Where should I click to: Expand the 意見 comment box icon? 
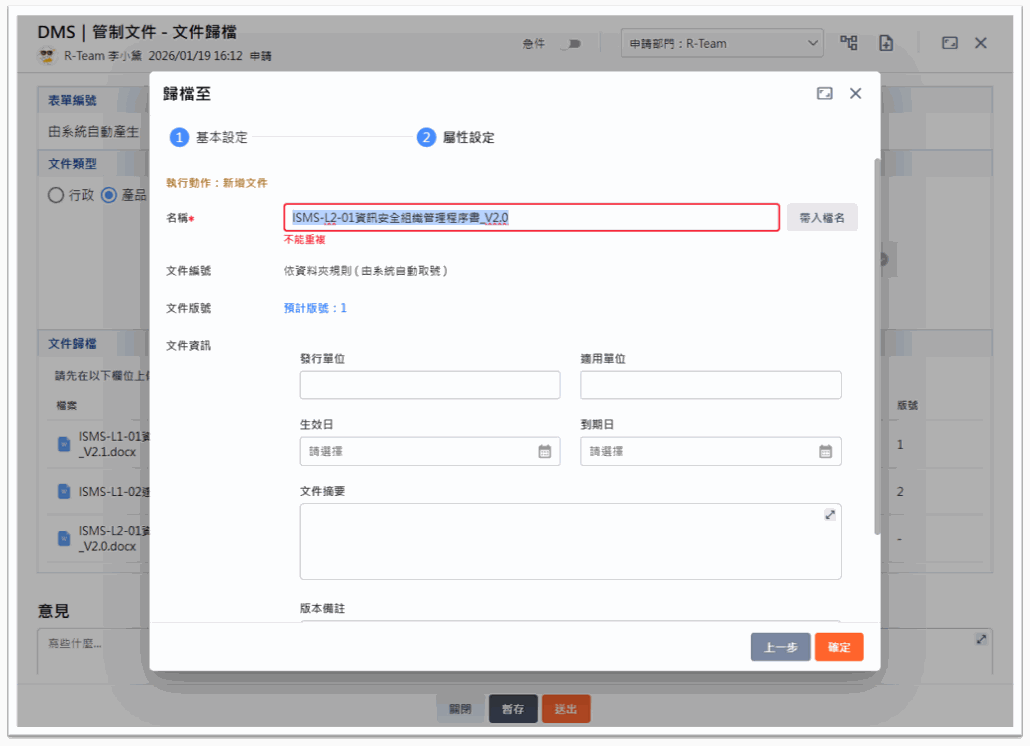tap(981, 639)
